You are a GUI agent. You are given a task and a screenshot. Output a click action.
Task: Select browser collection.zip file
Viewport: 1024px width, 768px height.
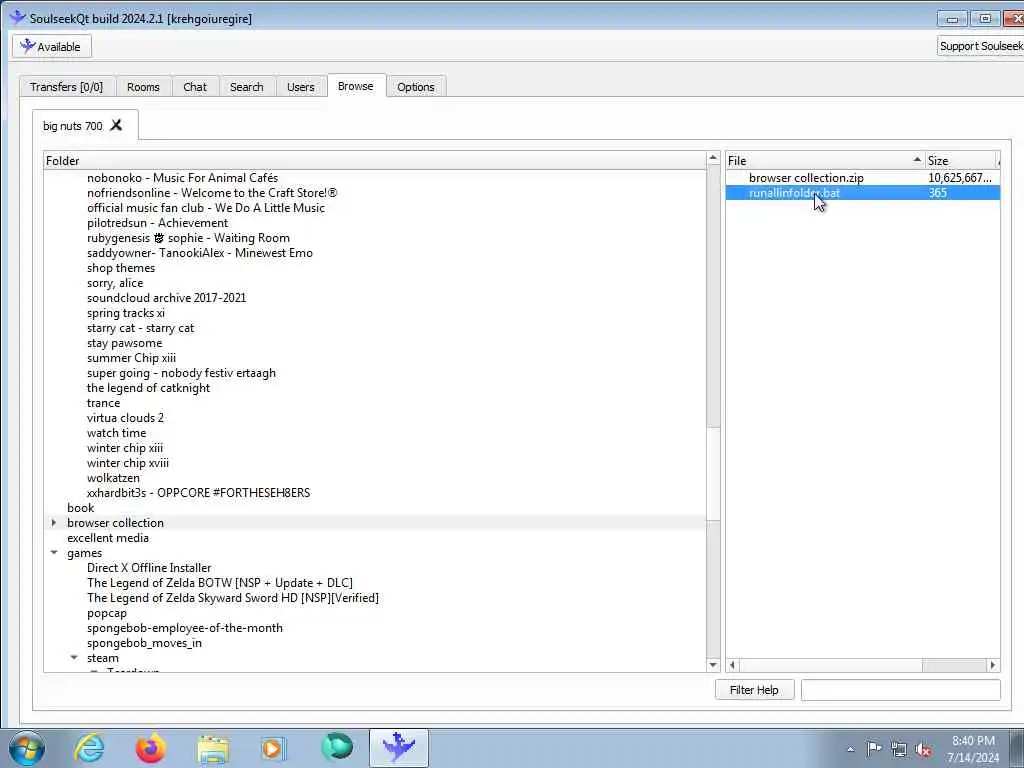(806, 178)
